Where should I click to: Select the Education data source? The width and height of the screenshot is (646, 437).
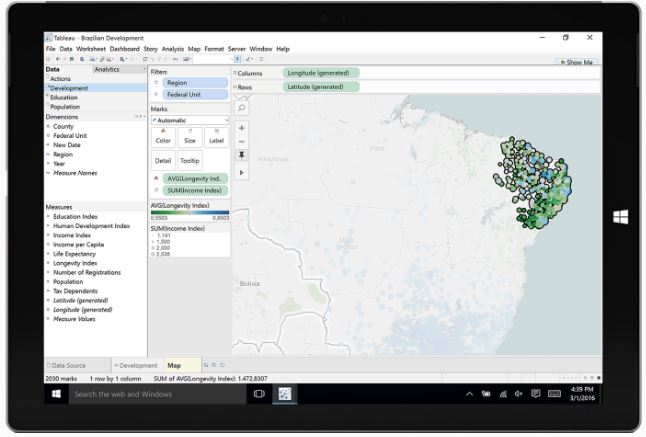click(63, 98)
